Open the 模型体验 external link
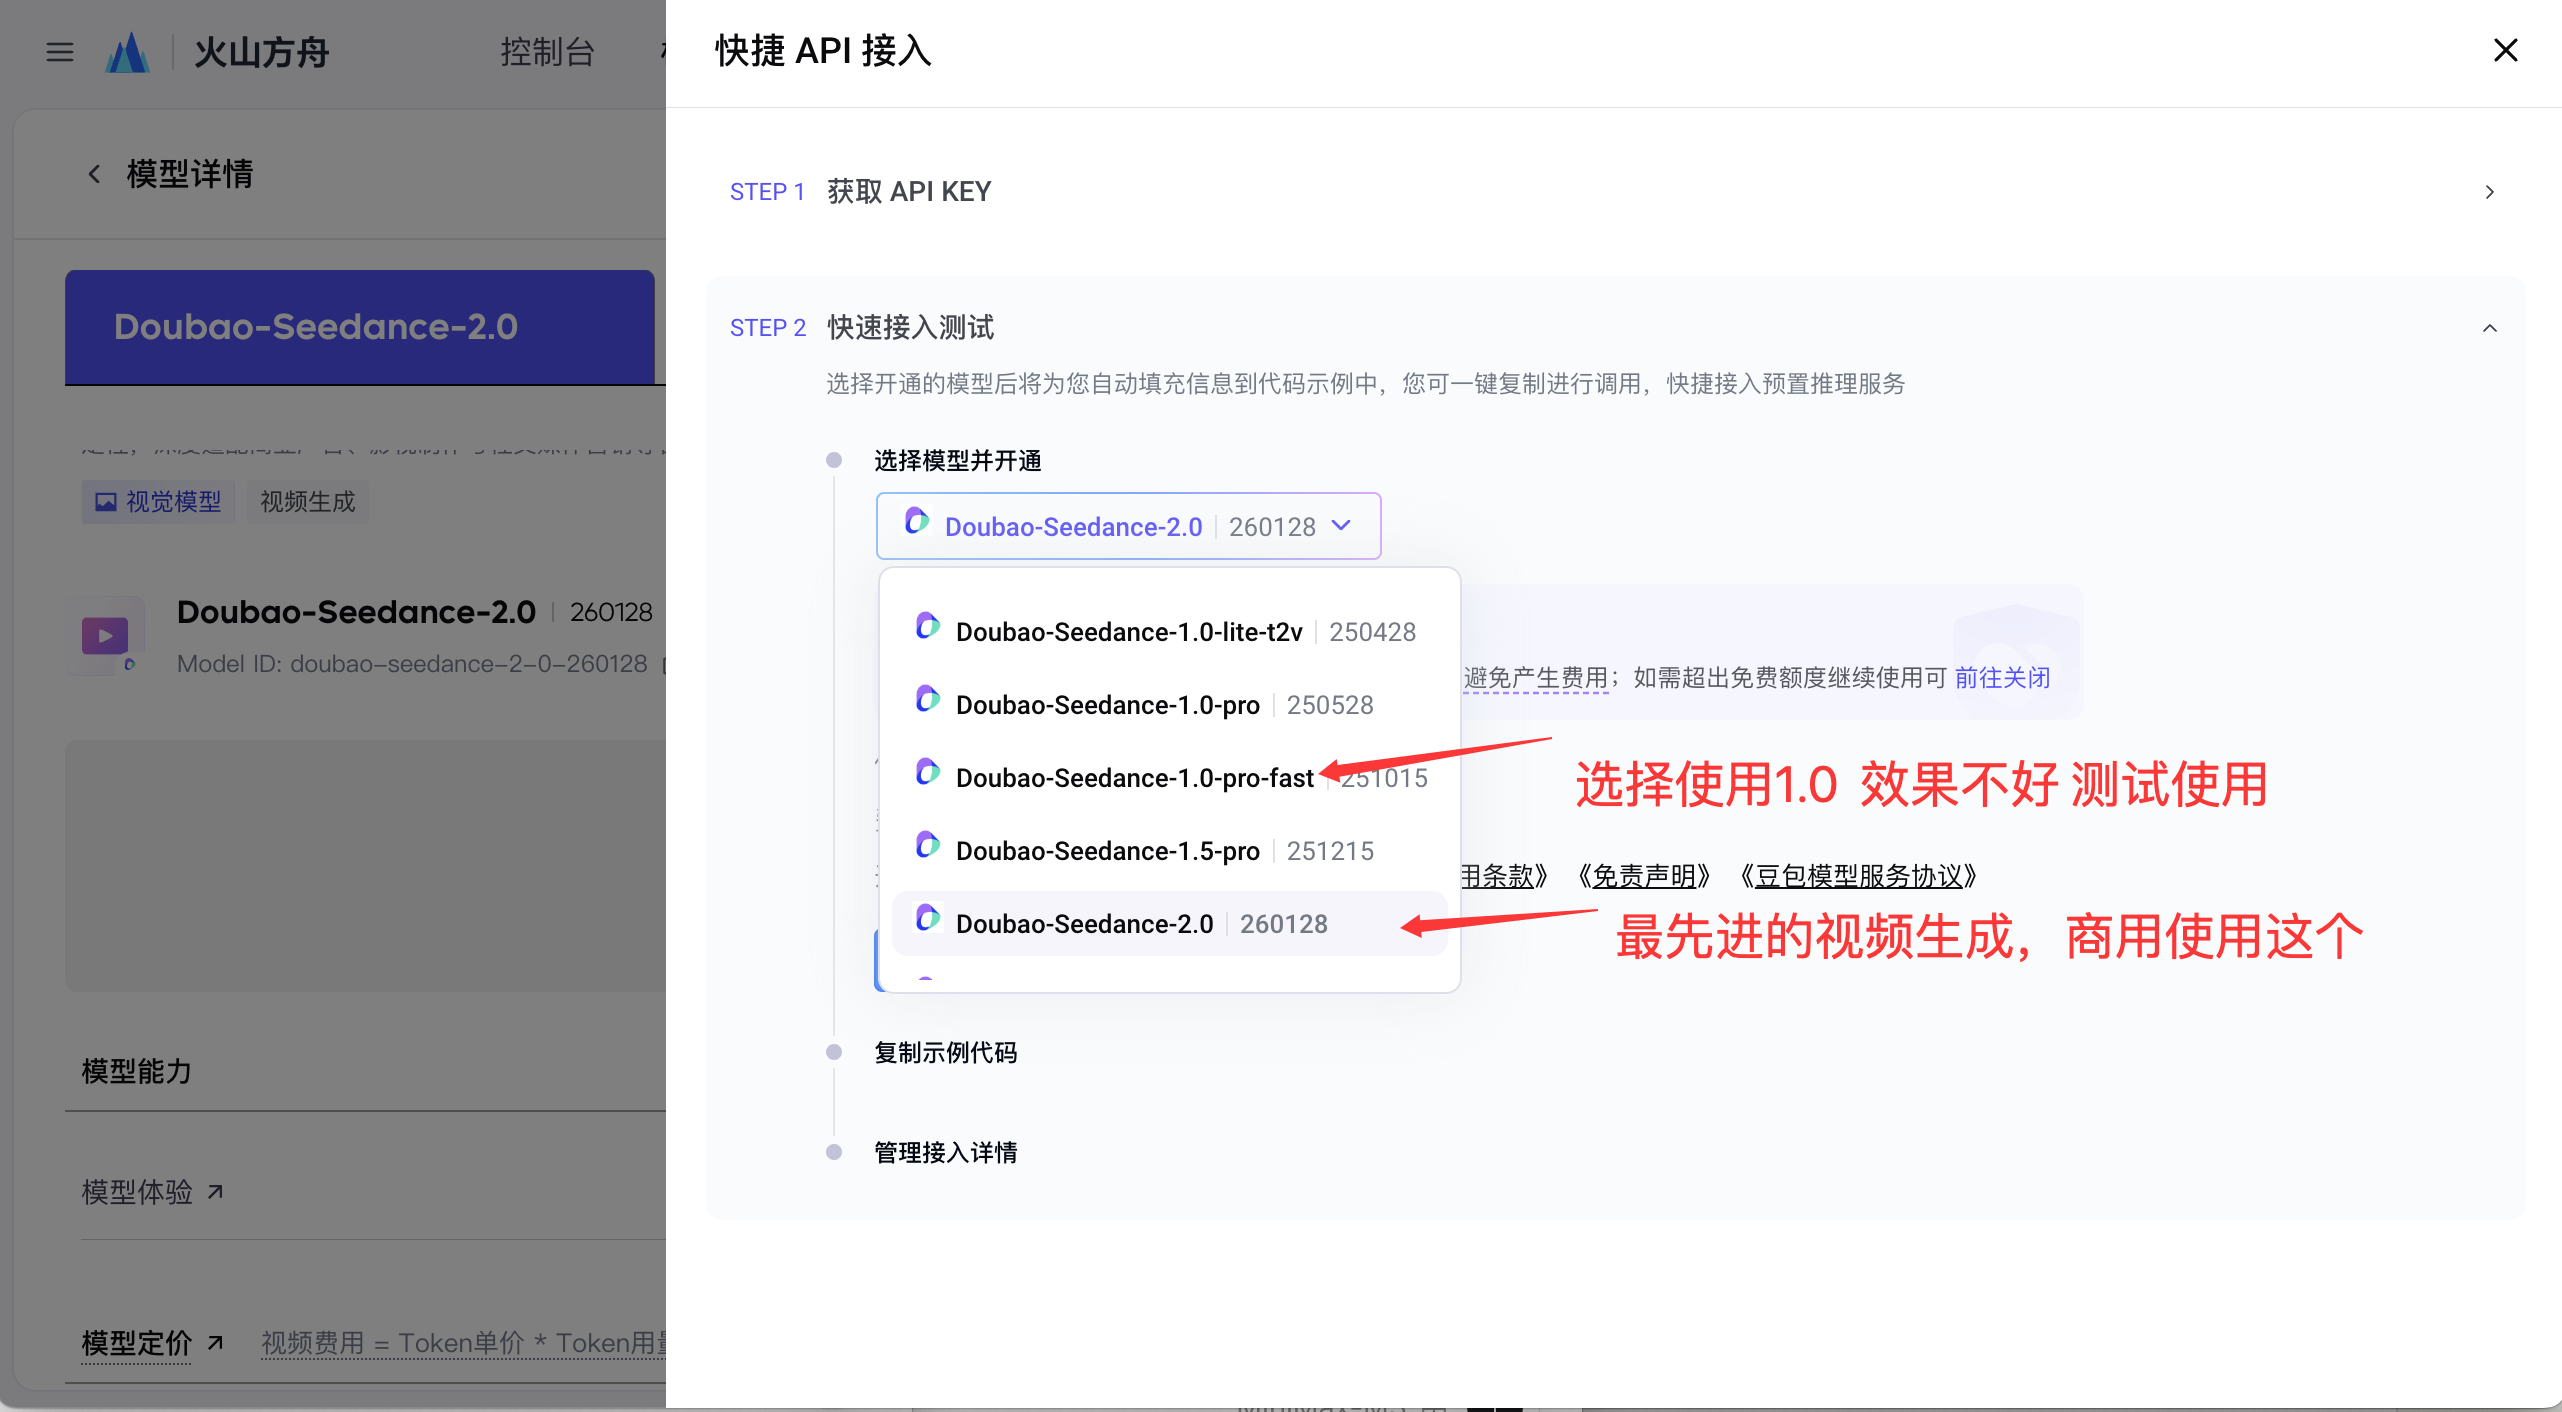Image resolution: width=2562 pixels, height=1412 pixels. (152, 1191)
